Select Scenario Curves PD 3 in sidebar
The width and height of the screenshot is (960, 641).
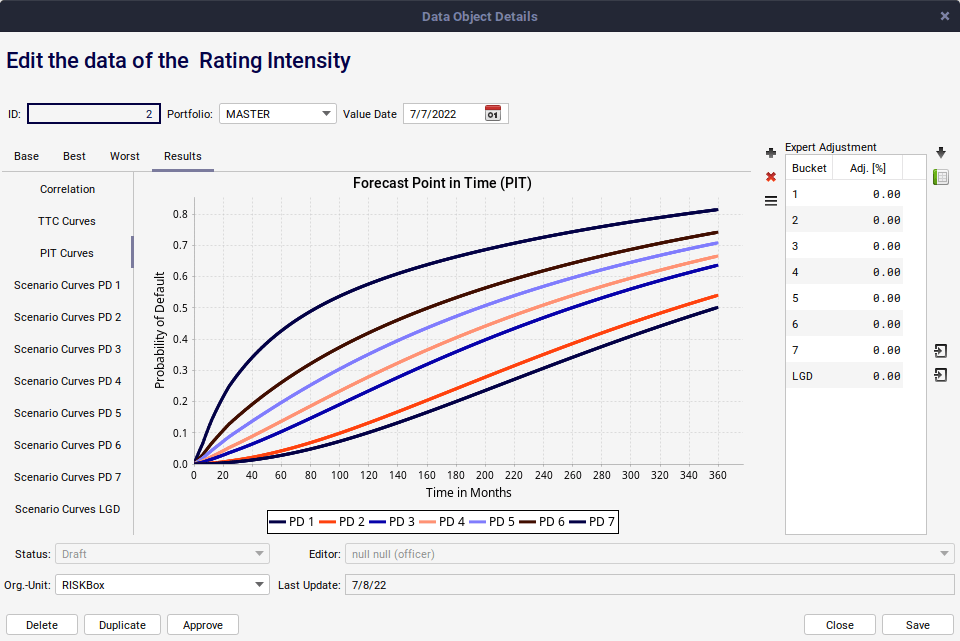pyautogui.click(x=67, y=349)
